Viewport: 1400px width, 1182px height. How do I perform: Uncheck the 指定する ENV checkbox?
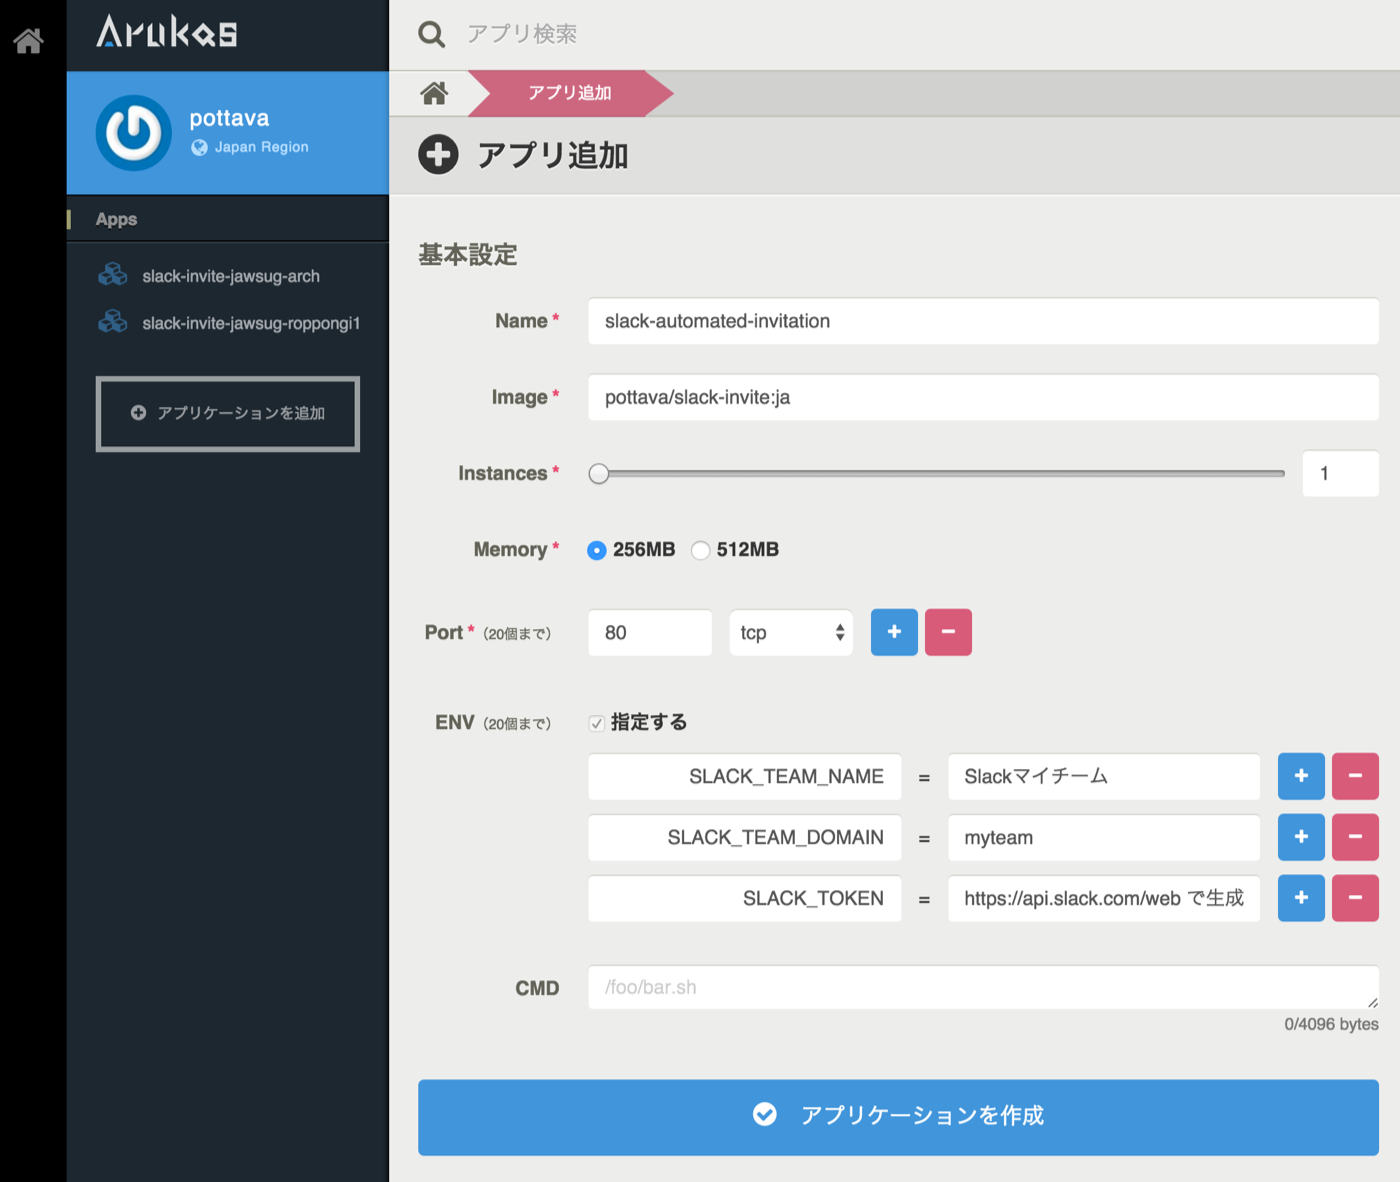click(x=595, y=721)
